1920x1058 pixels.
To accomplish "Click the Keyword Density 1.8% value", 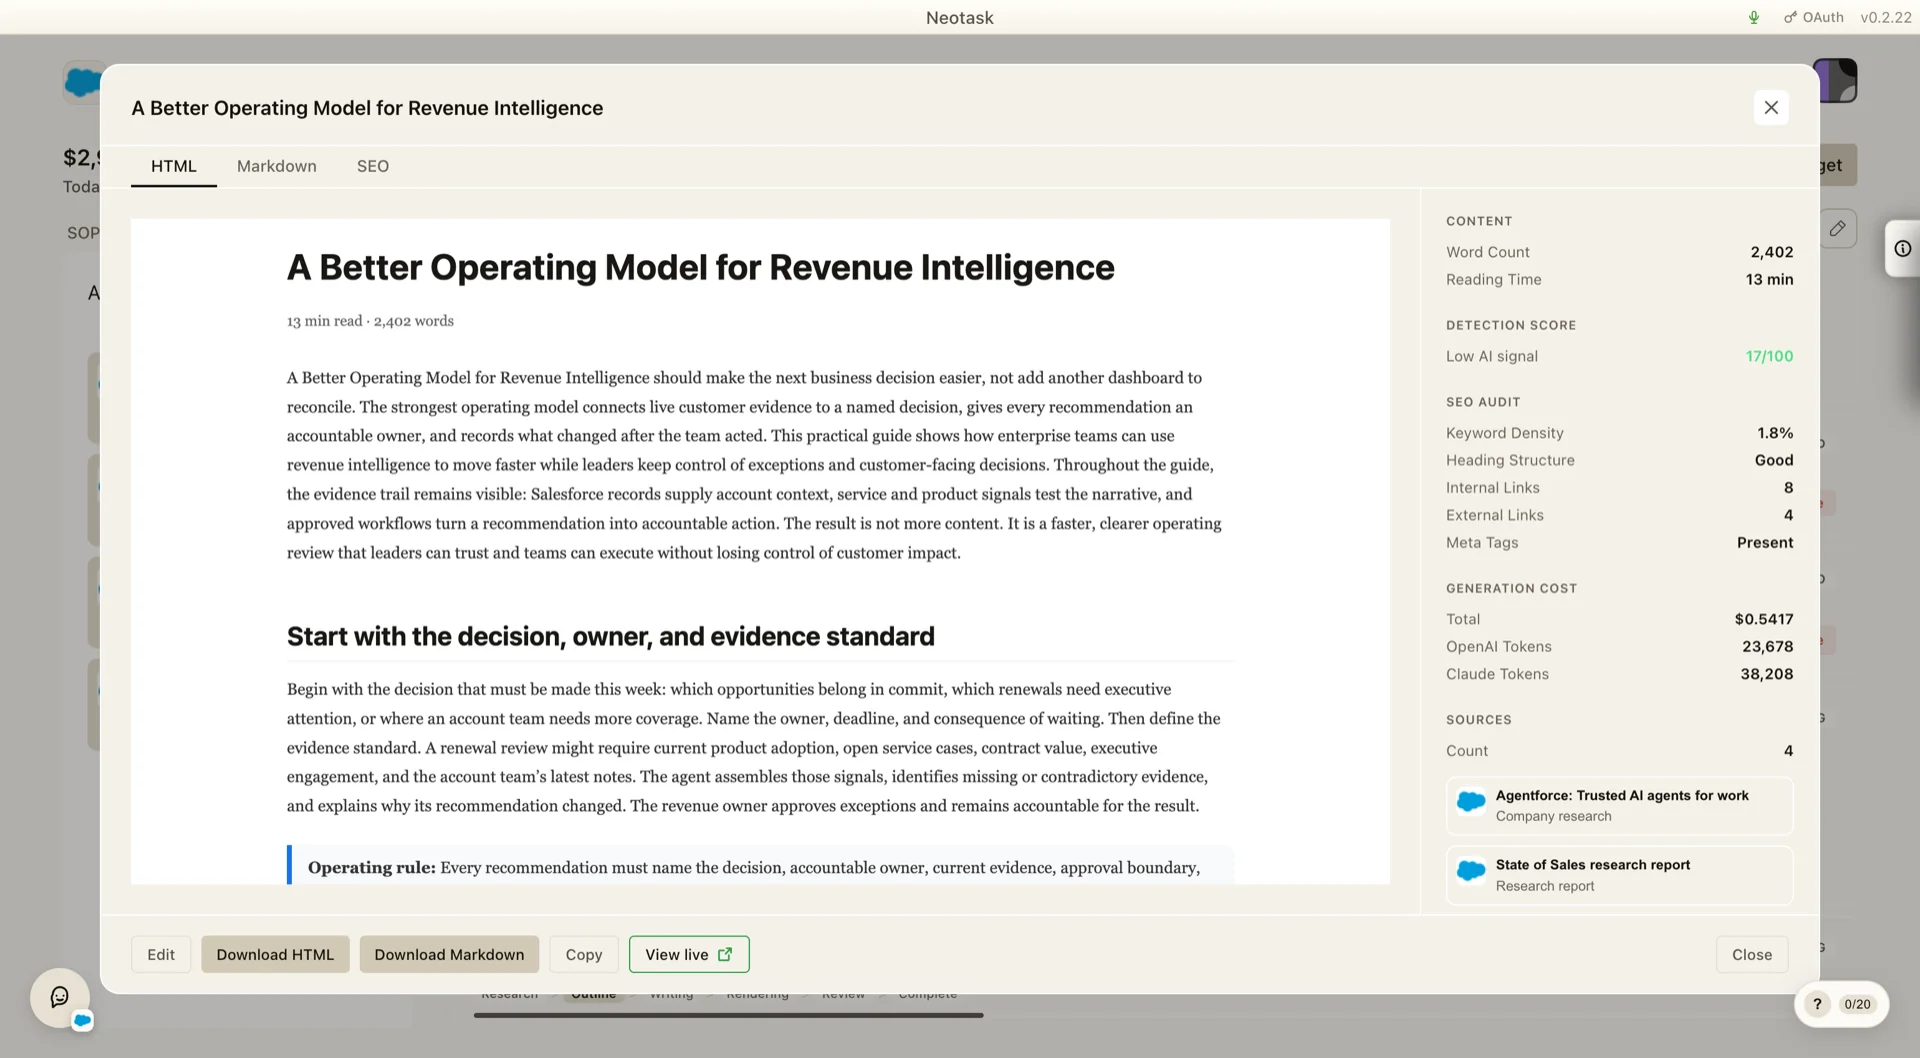I will [x=1775, y=433].
